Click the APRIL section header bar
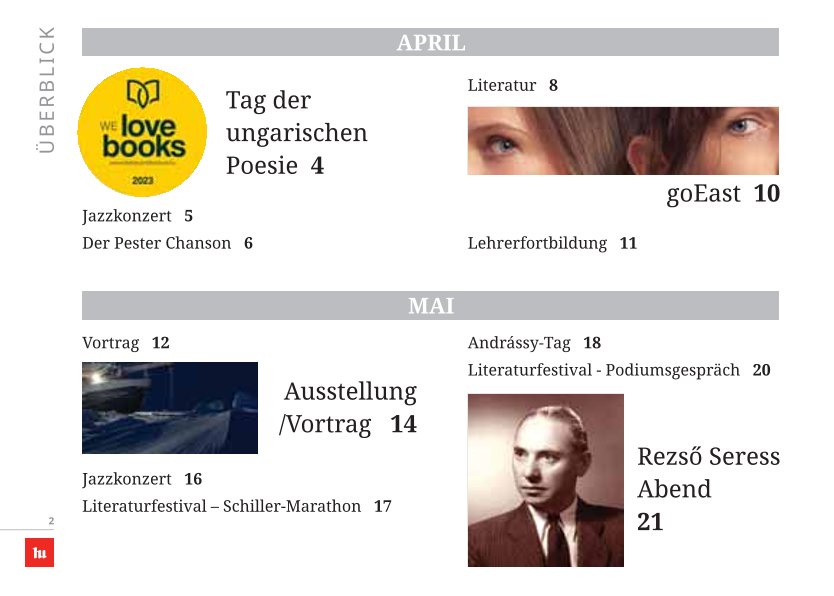This screenshot has width=834, height=596. (x=430, y=43)
